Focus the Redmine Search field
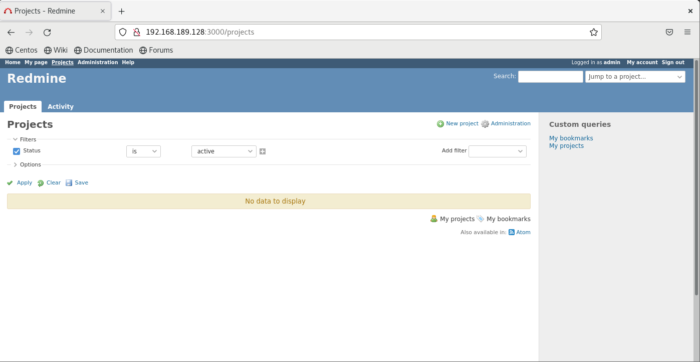Screen dimensions: 700x362 (x=550, y=77)
